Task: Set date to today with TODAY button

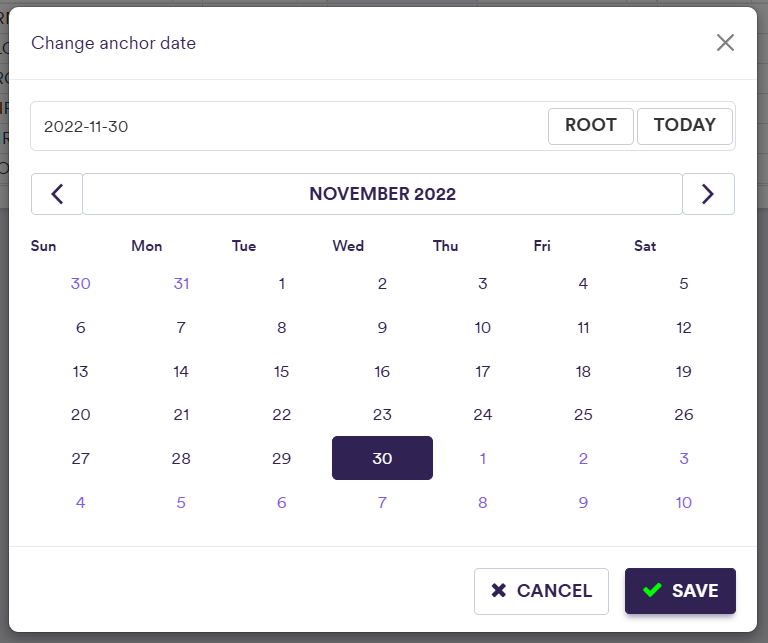Action: point(684,126)
